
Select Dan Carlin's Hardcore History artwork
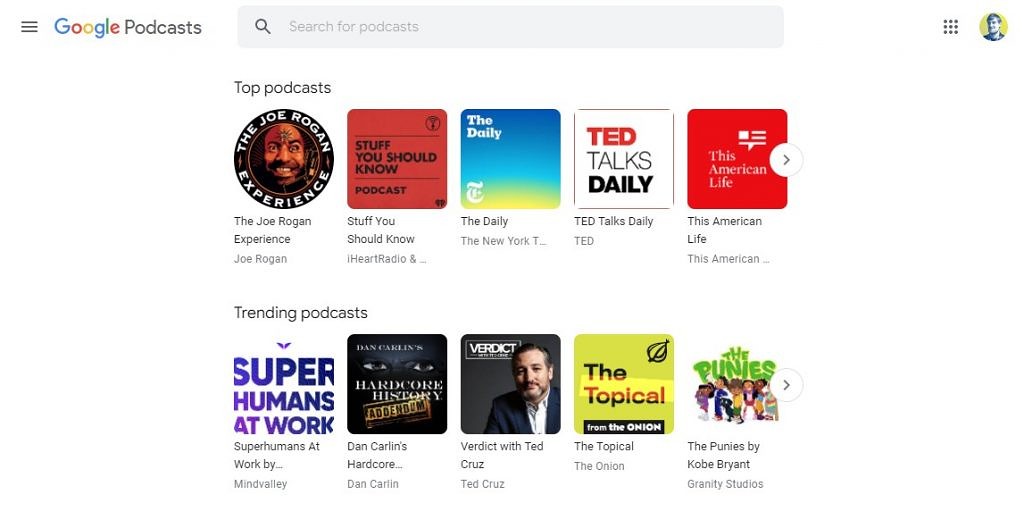click(x=397, y=384)
